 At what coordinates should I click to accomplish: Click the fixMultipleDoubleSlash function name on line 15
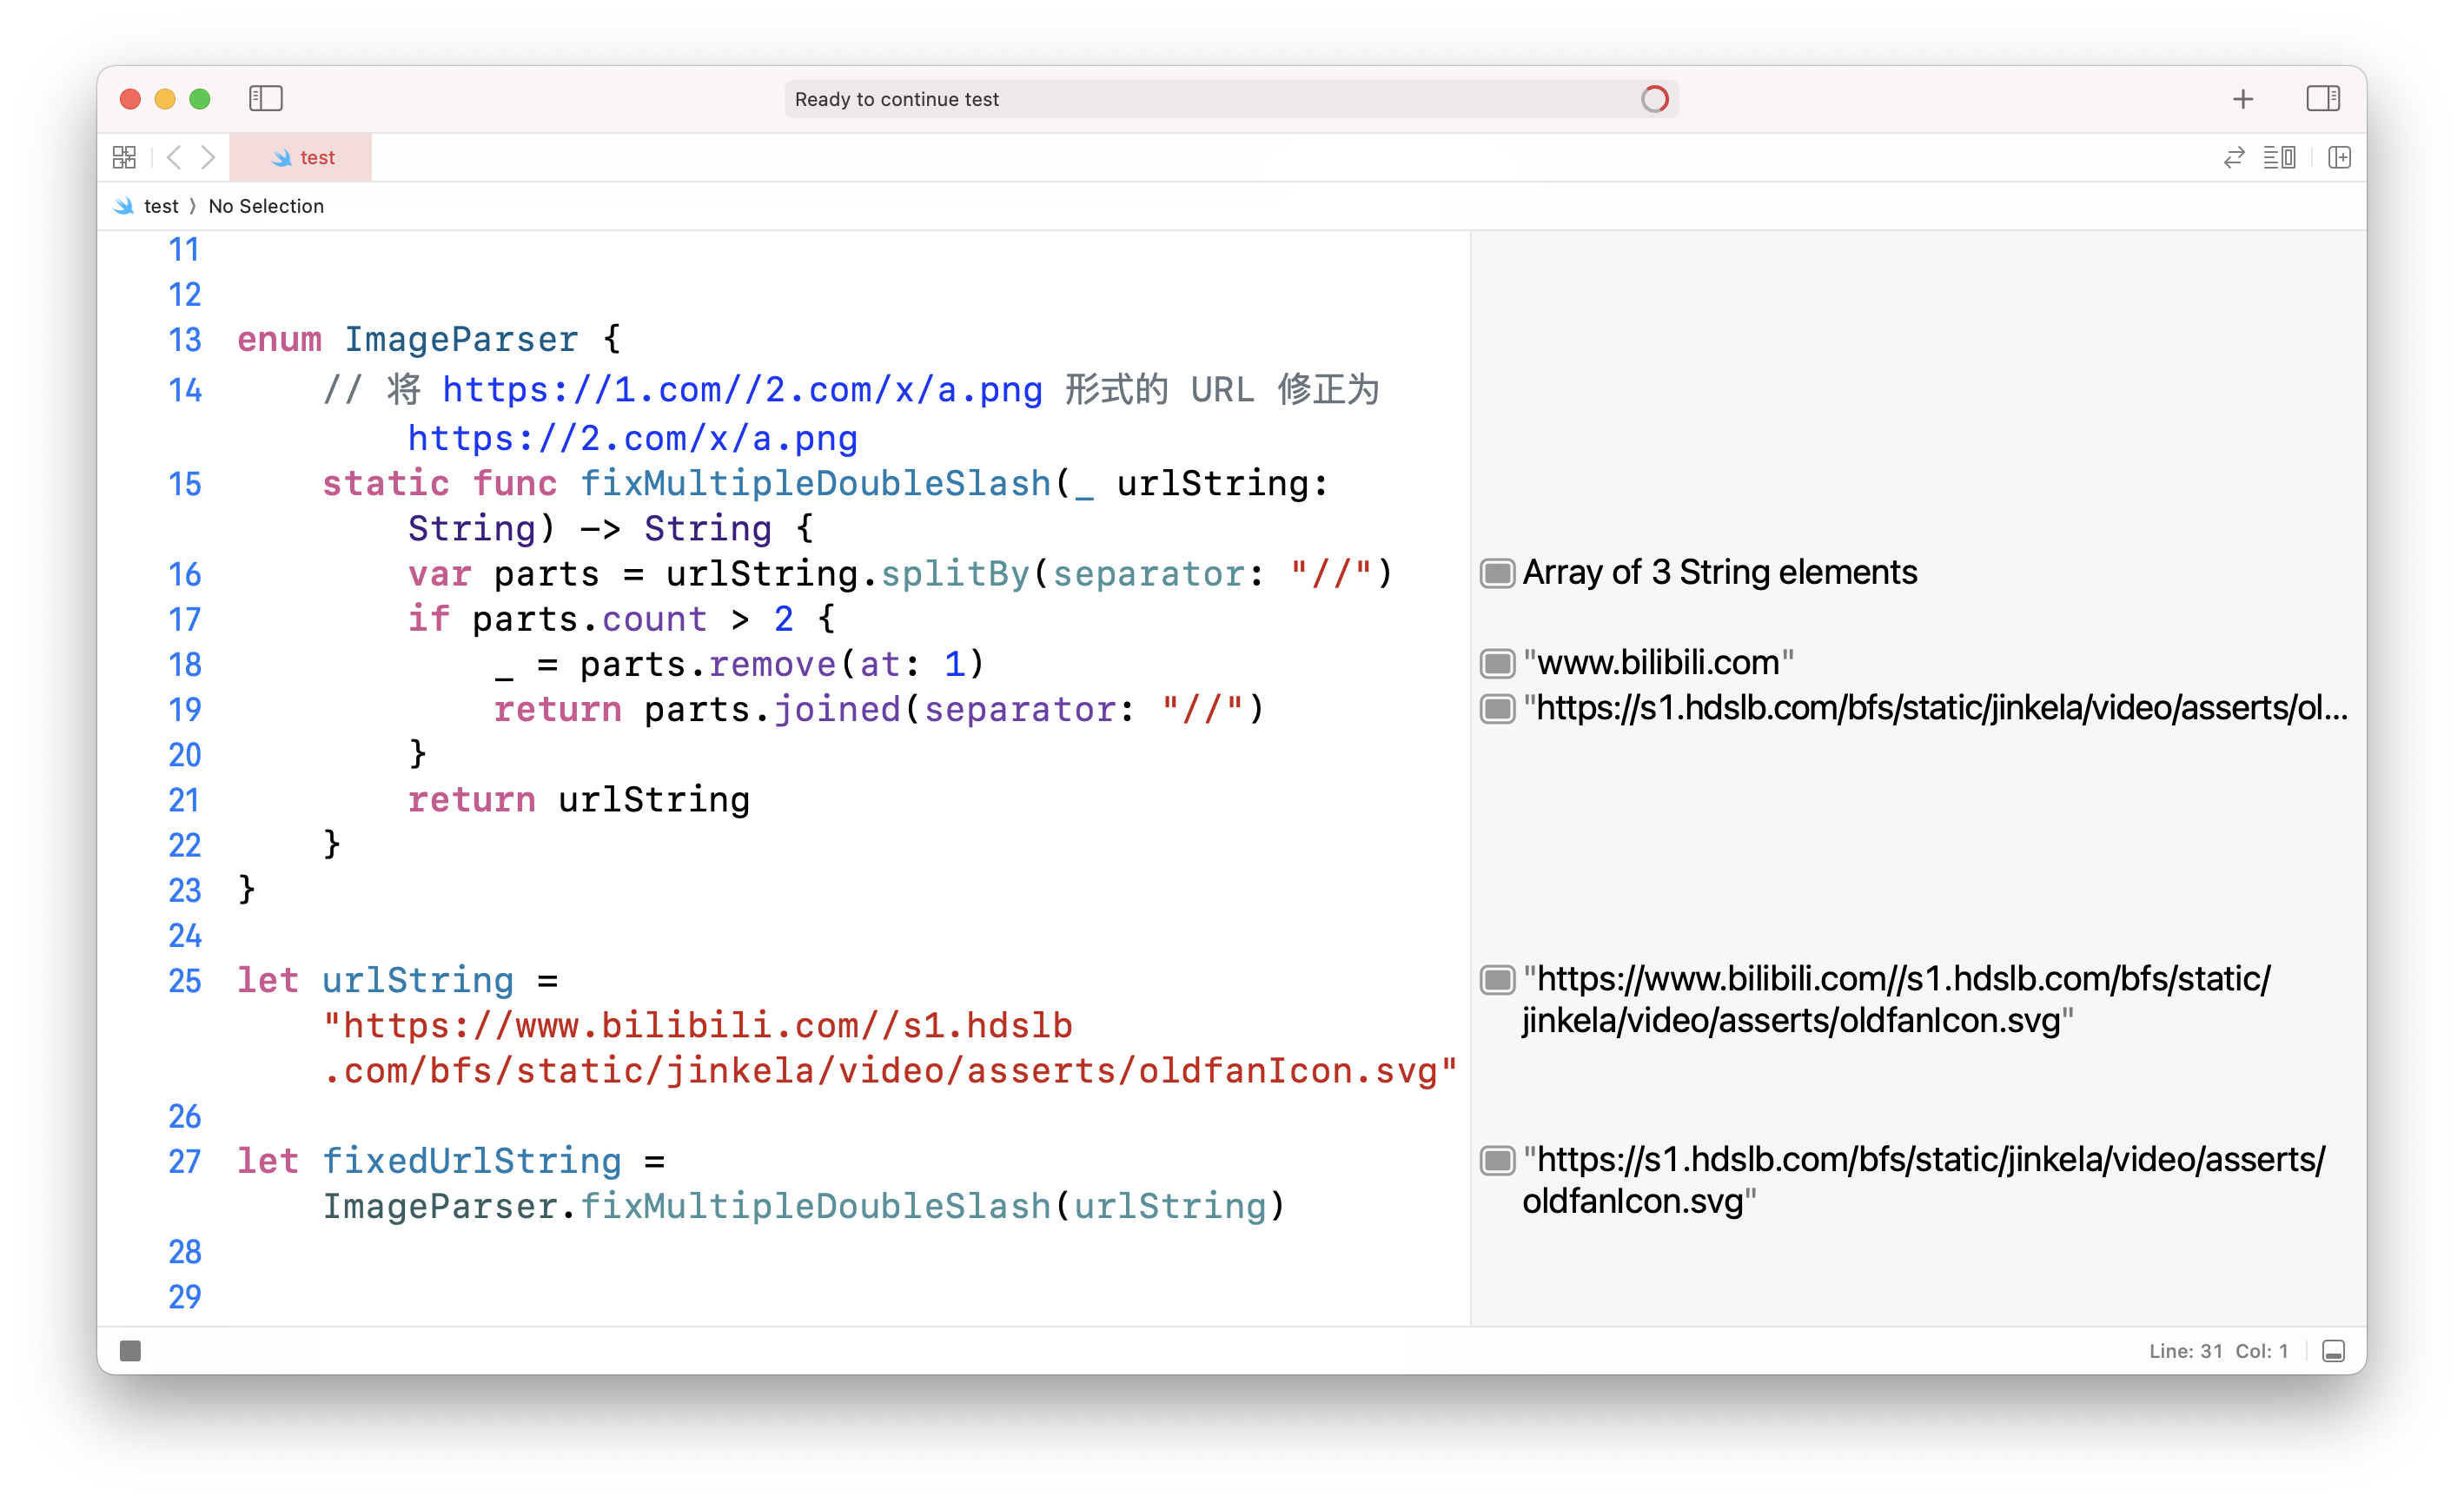pos(816,483)
